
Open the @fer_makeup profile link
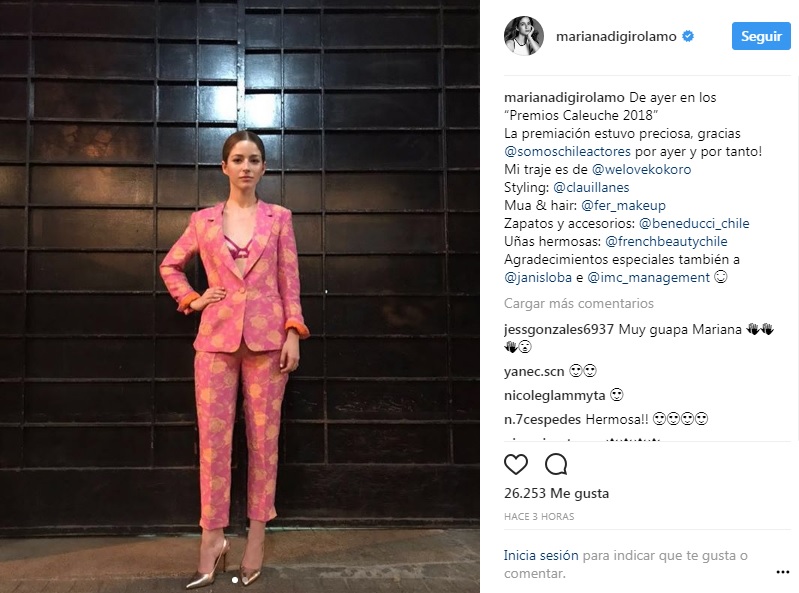[623, 205]
